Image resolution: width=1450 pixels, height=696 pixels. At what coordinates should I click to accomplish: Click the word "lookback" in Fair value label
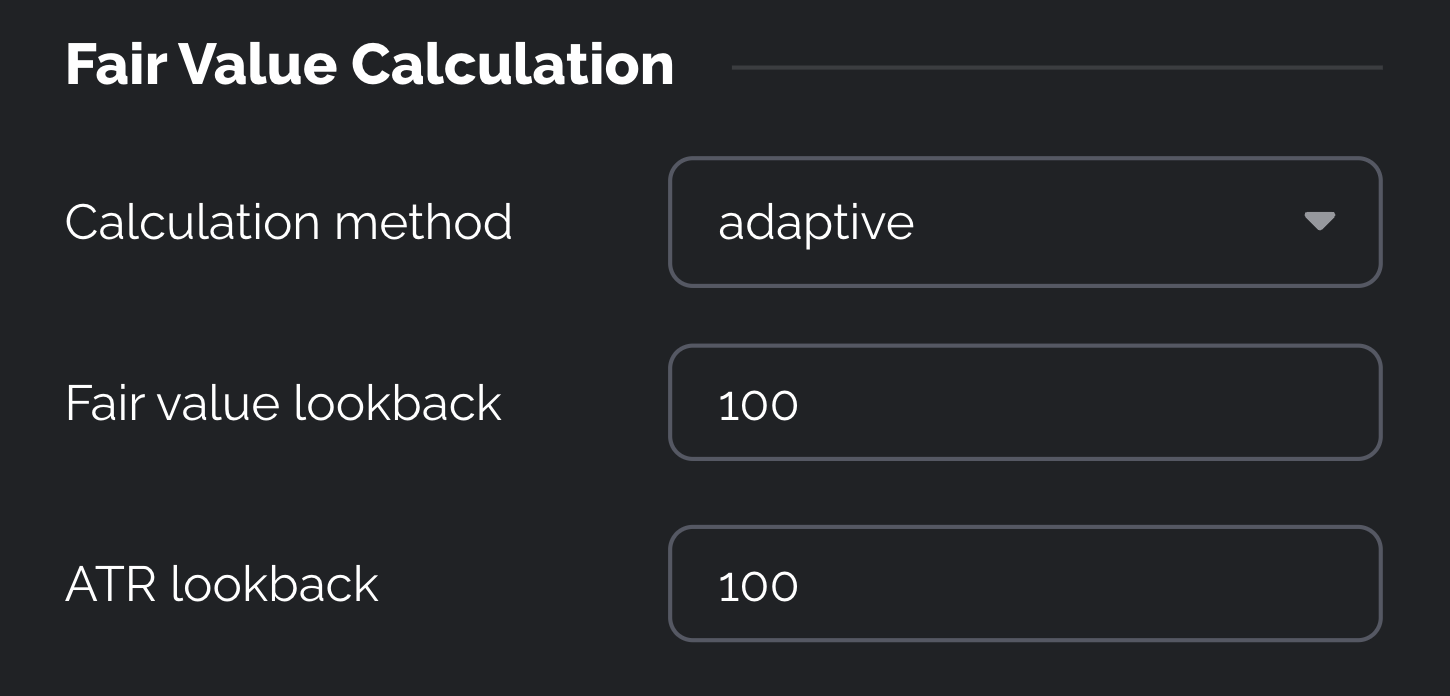[x=397, y=403]
